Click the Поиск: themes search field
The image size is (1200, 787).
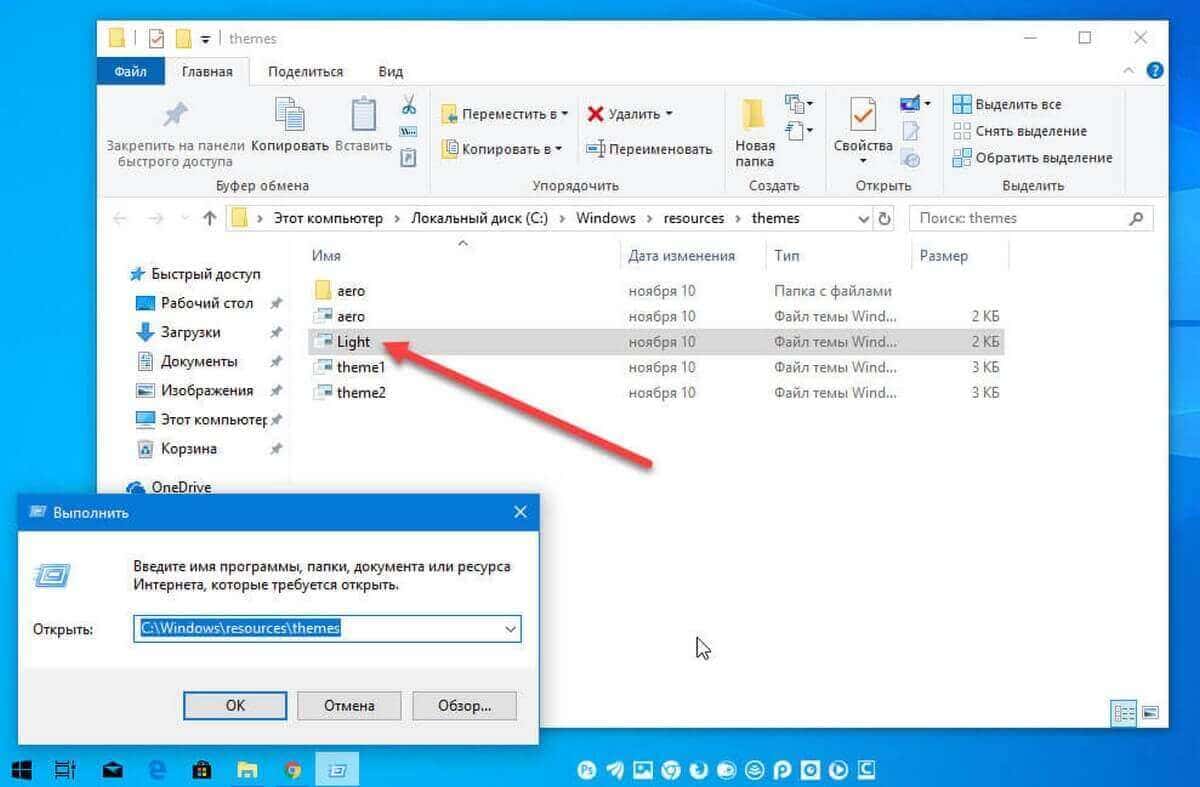coord(1020,219)
